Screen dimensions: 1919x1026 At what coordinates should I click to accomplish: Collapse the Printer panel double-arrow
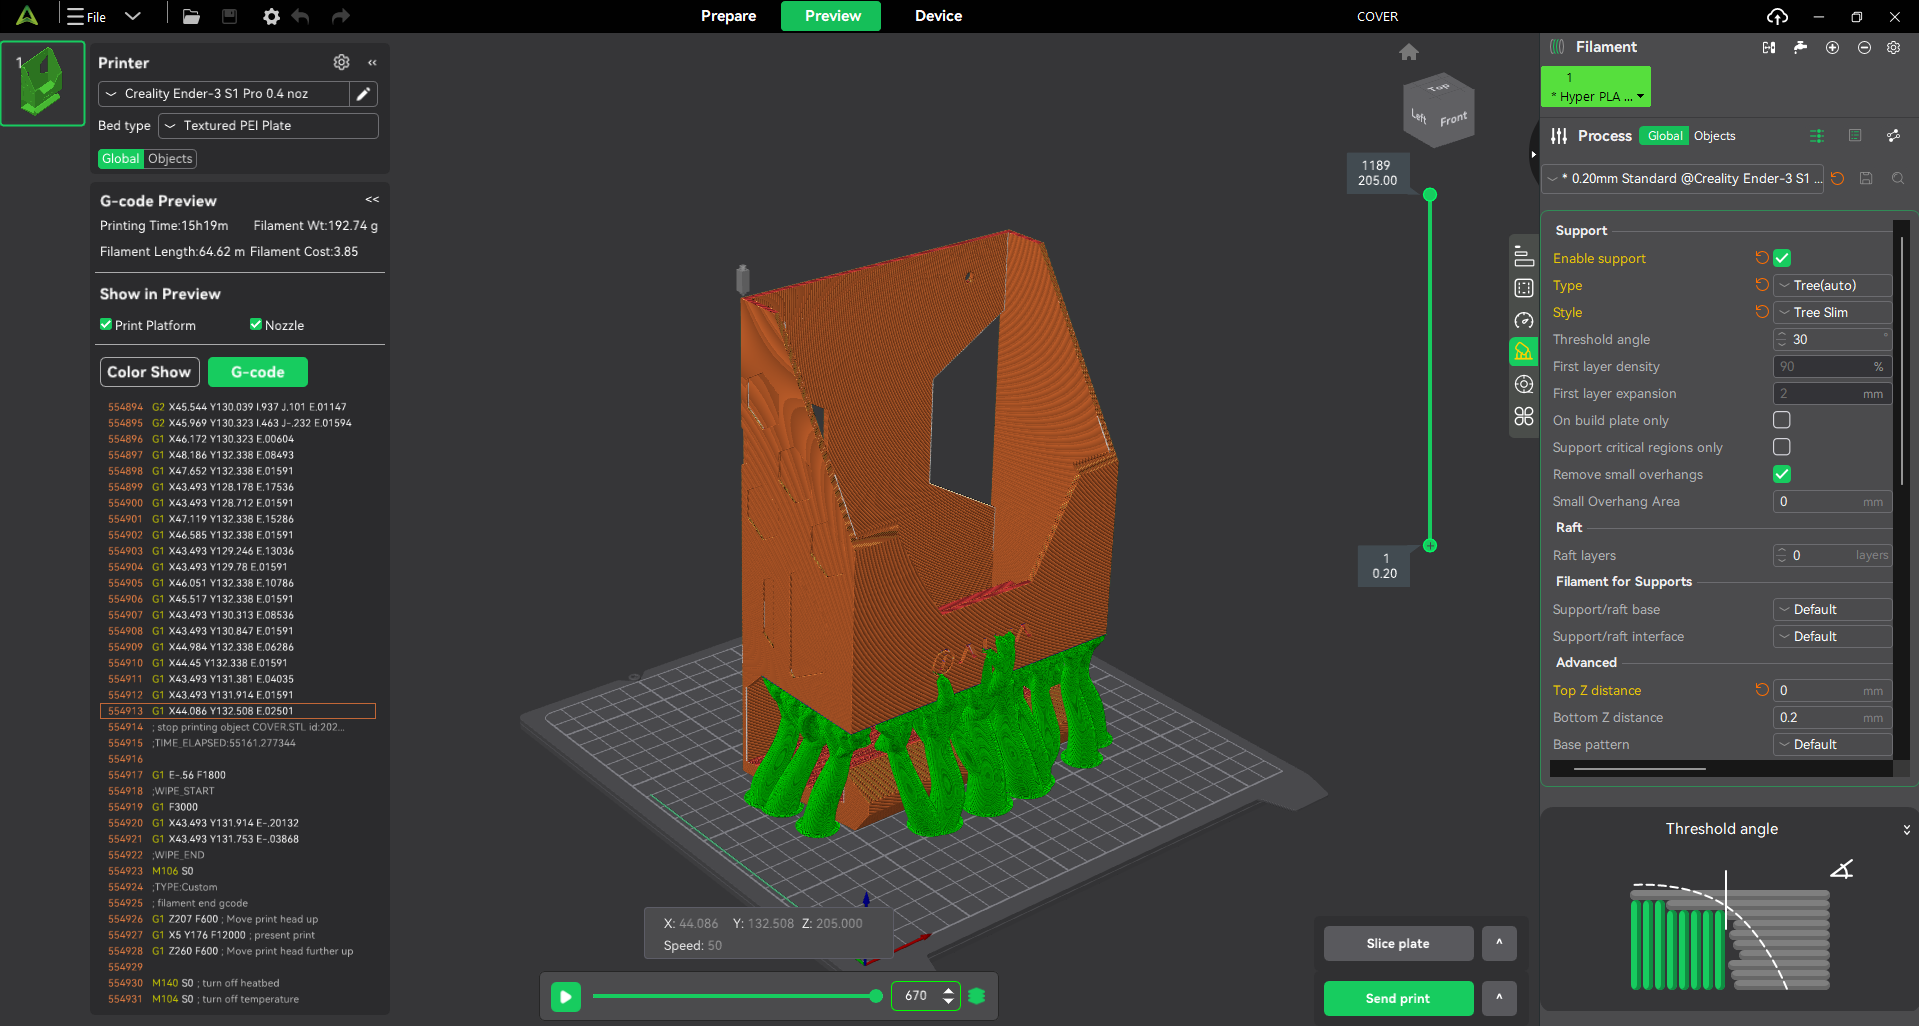(x=372, y=62)
